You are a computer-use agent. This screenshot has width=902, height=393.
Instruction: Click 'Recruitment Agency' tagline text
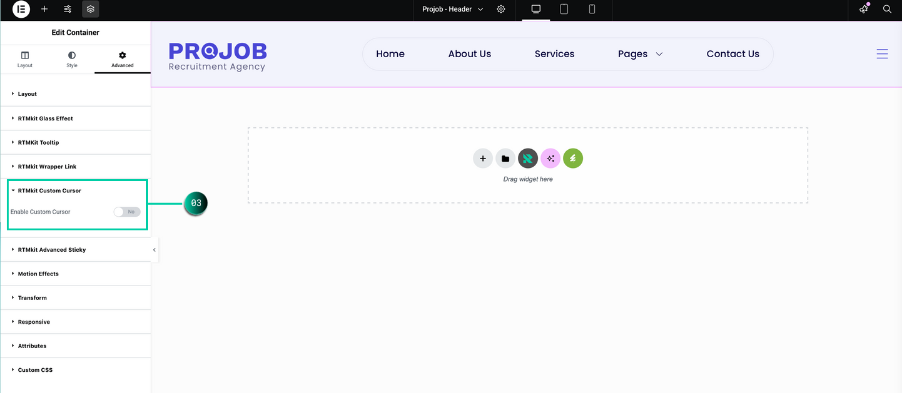click(217, 67)
